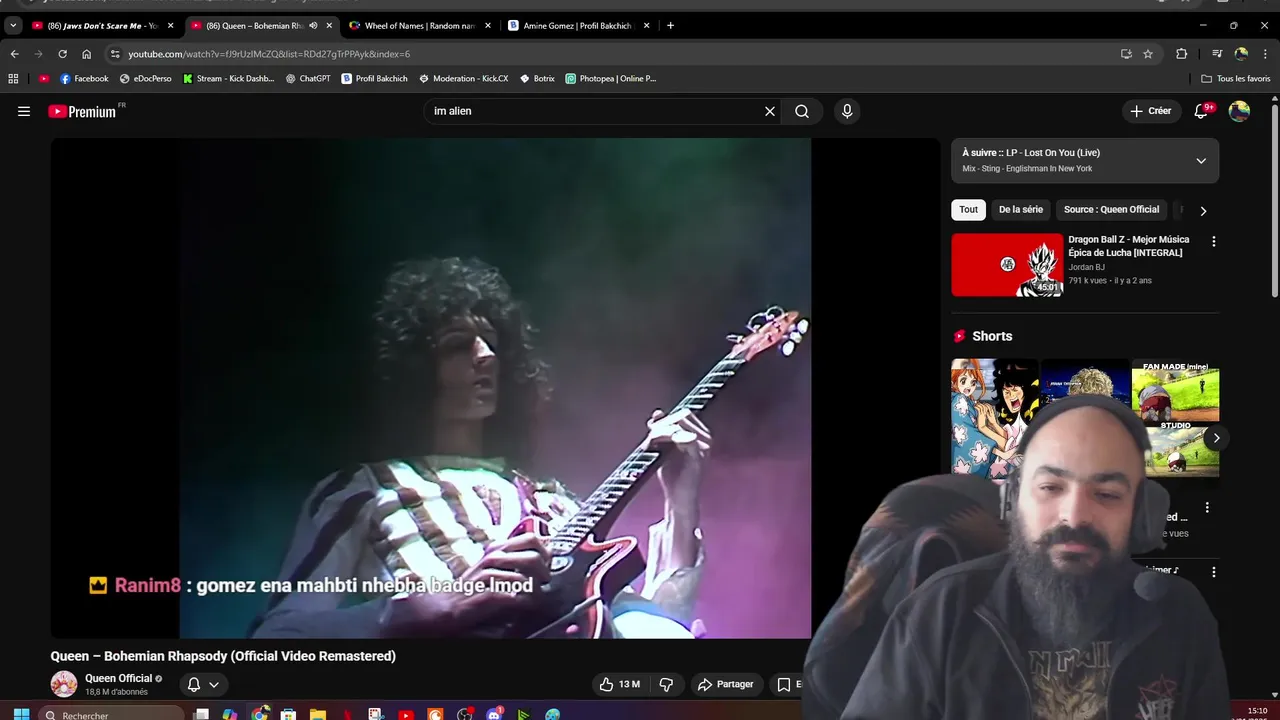This screenshot has width=1280, height=720.
Task: Install app icon in the address bar
Action: tap(1126, 54)
